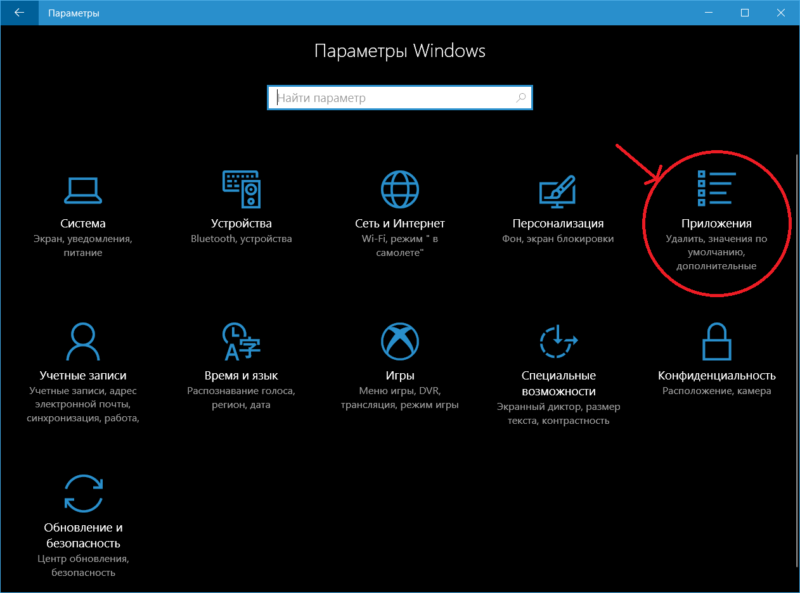Open the Учетные записи person icon
Viewport: 800px width, 593px height.
pyautogui.click(x=83, y=341)
